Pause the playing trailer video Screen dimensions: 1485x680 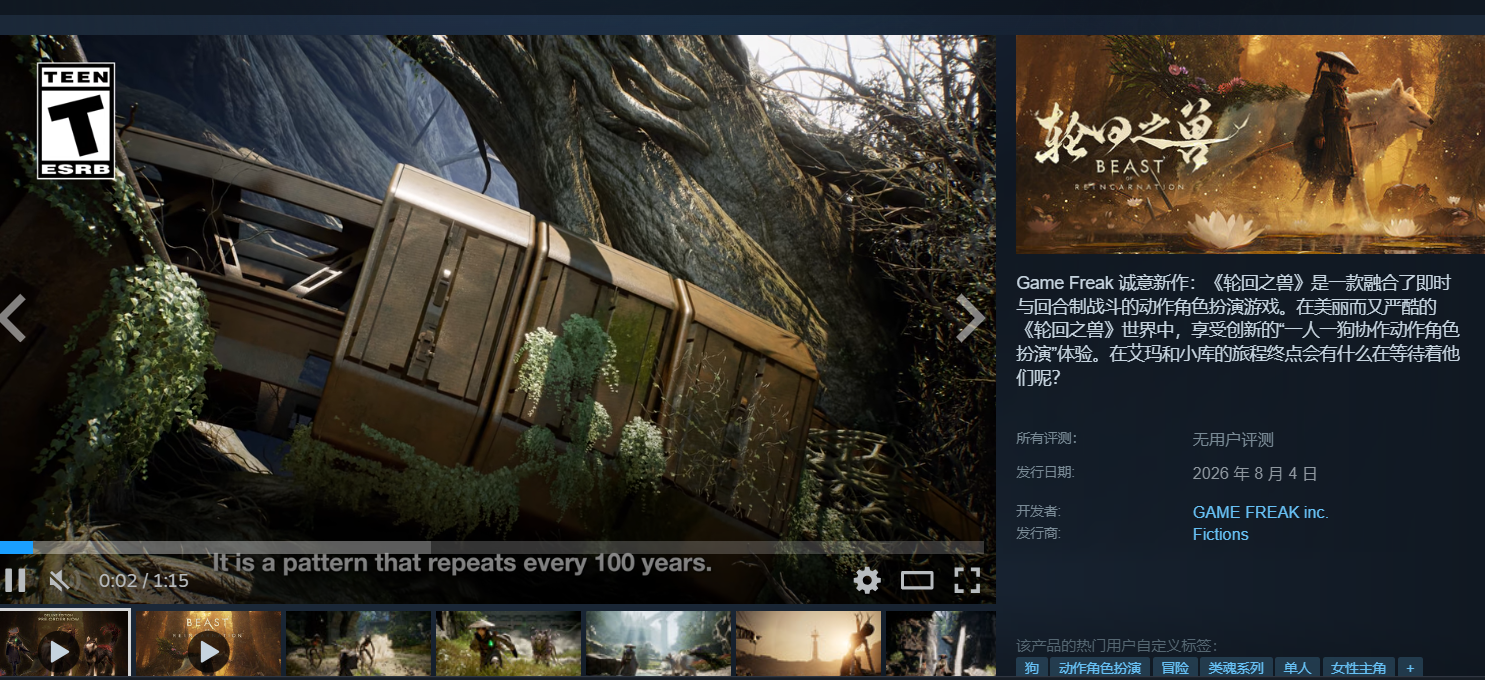click(x=14, y=580)
